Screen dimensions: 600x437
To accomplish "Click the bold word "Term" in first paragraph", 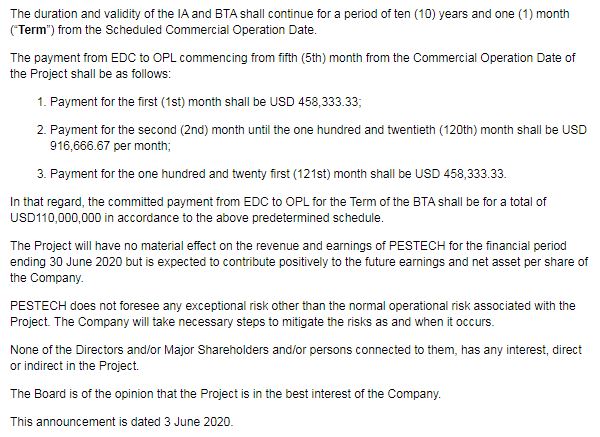I will (x=32, y=30).
